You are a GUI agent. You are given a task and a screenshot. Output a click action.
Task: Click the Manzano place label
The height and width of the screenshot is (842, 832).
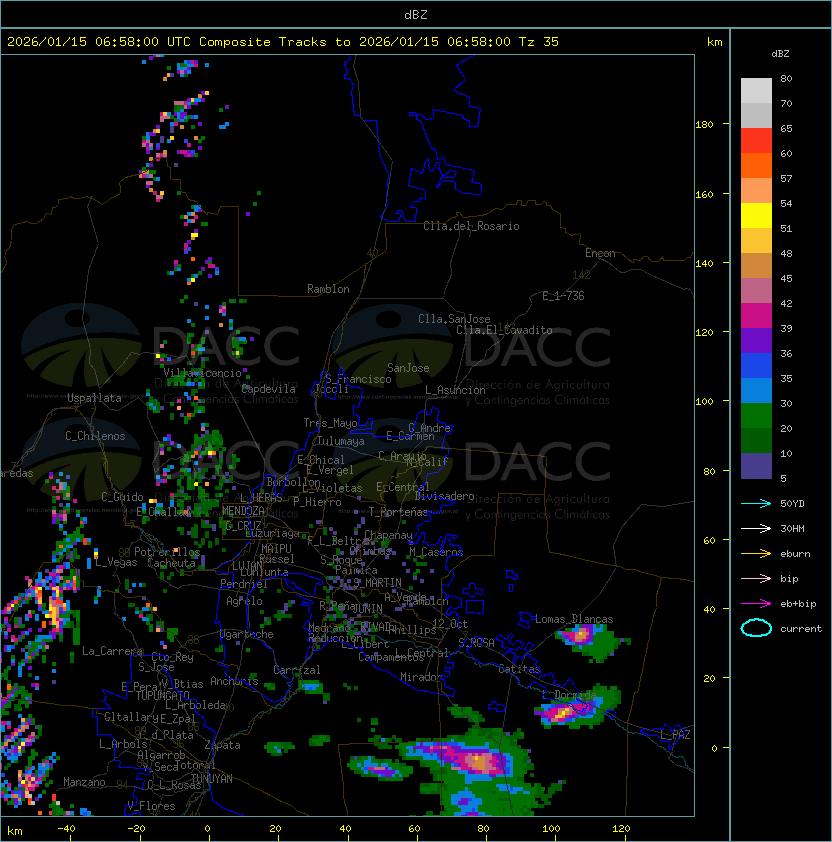click(x=84, y=782)
